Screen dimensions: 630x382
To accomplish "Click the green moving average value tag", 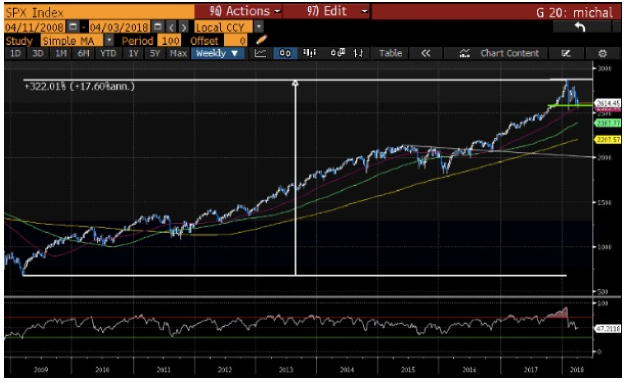I will click(608, 123).
